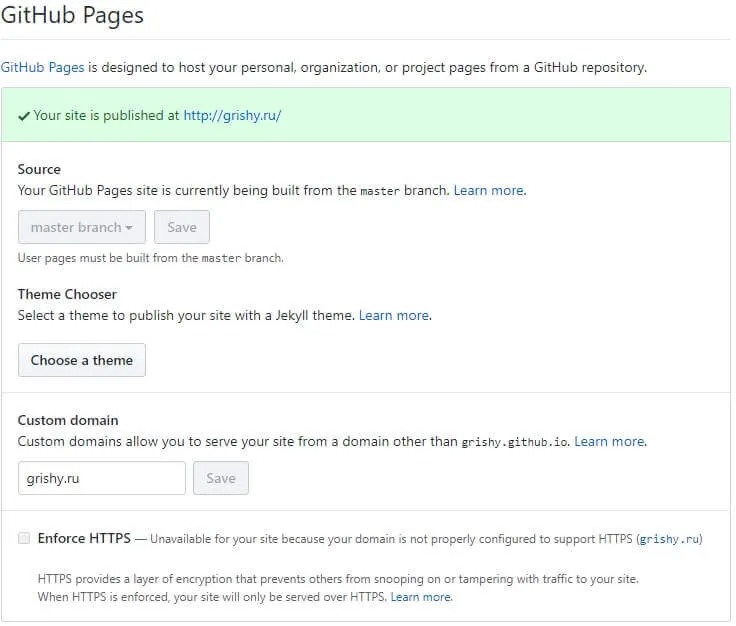Viewport: 736px width, 626px height.
Task: Click the grishy.github.io code text
Action: coord(514,442)
